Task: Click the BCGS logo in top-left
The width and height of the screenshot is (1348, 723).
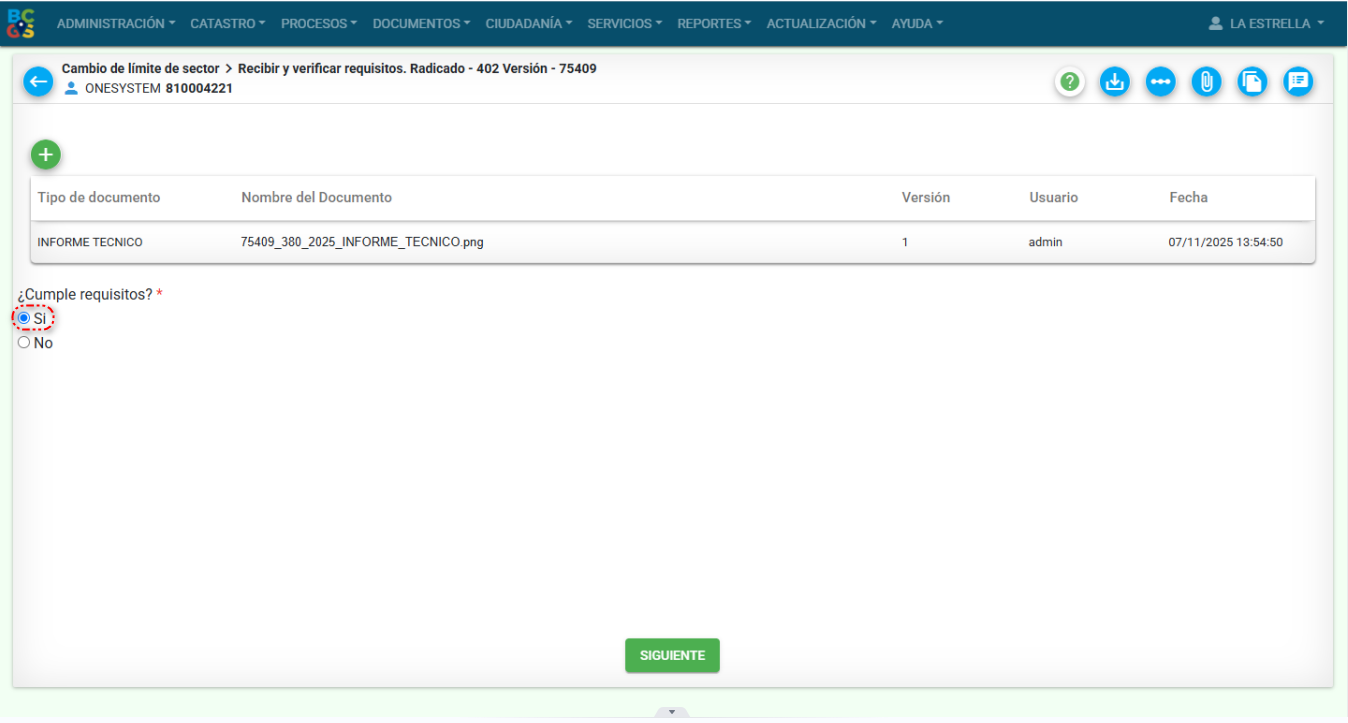Action: (21, 23)
